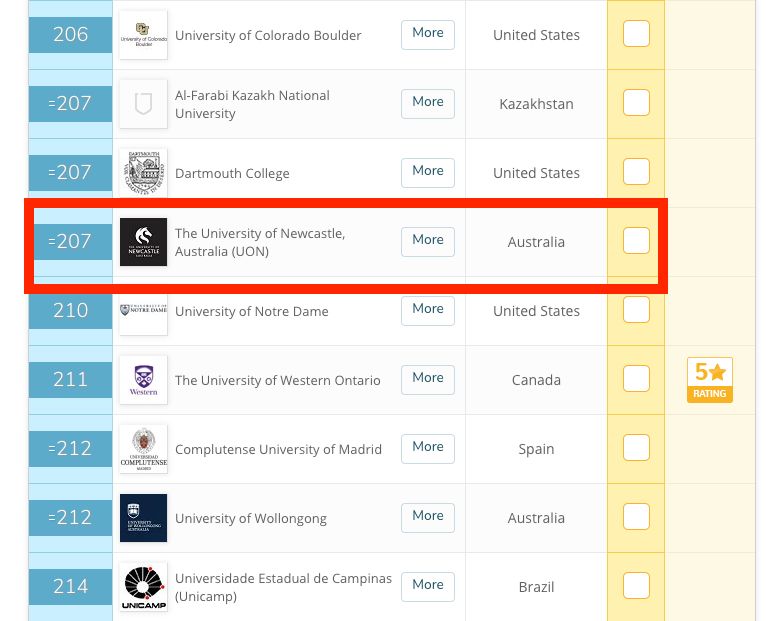The width and height of the screenshot is (766, 621).
Task: Click the University of Newcastle horse logo
Action: click(143, 242)
